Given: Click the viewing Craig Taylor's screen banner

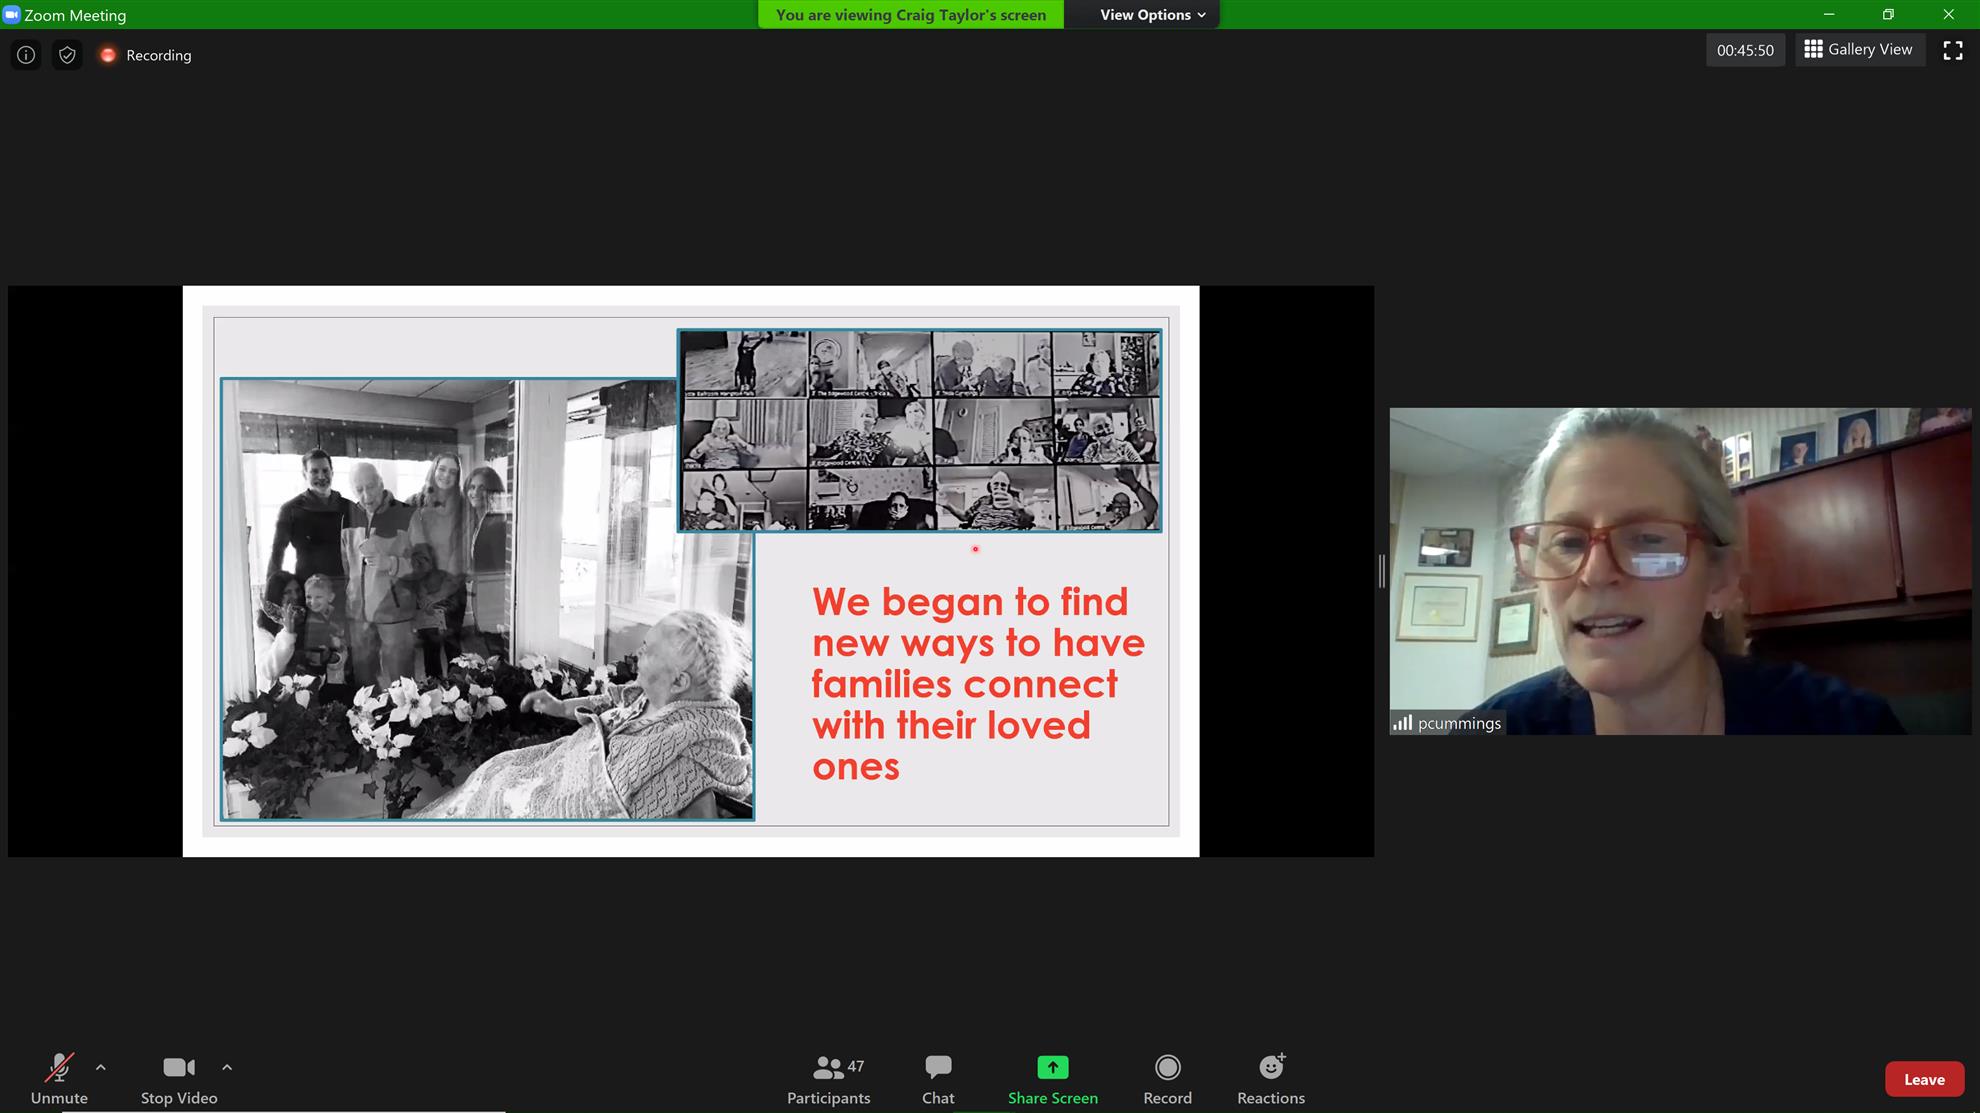Looking at the screenshot, I should [x=910, y=15].
